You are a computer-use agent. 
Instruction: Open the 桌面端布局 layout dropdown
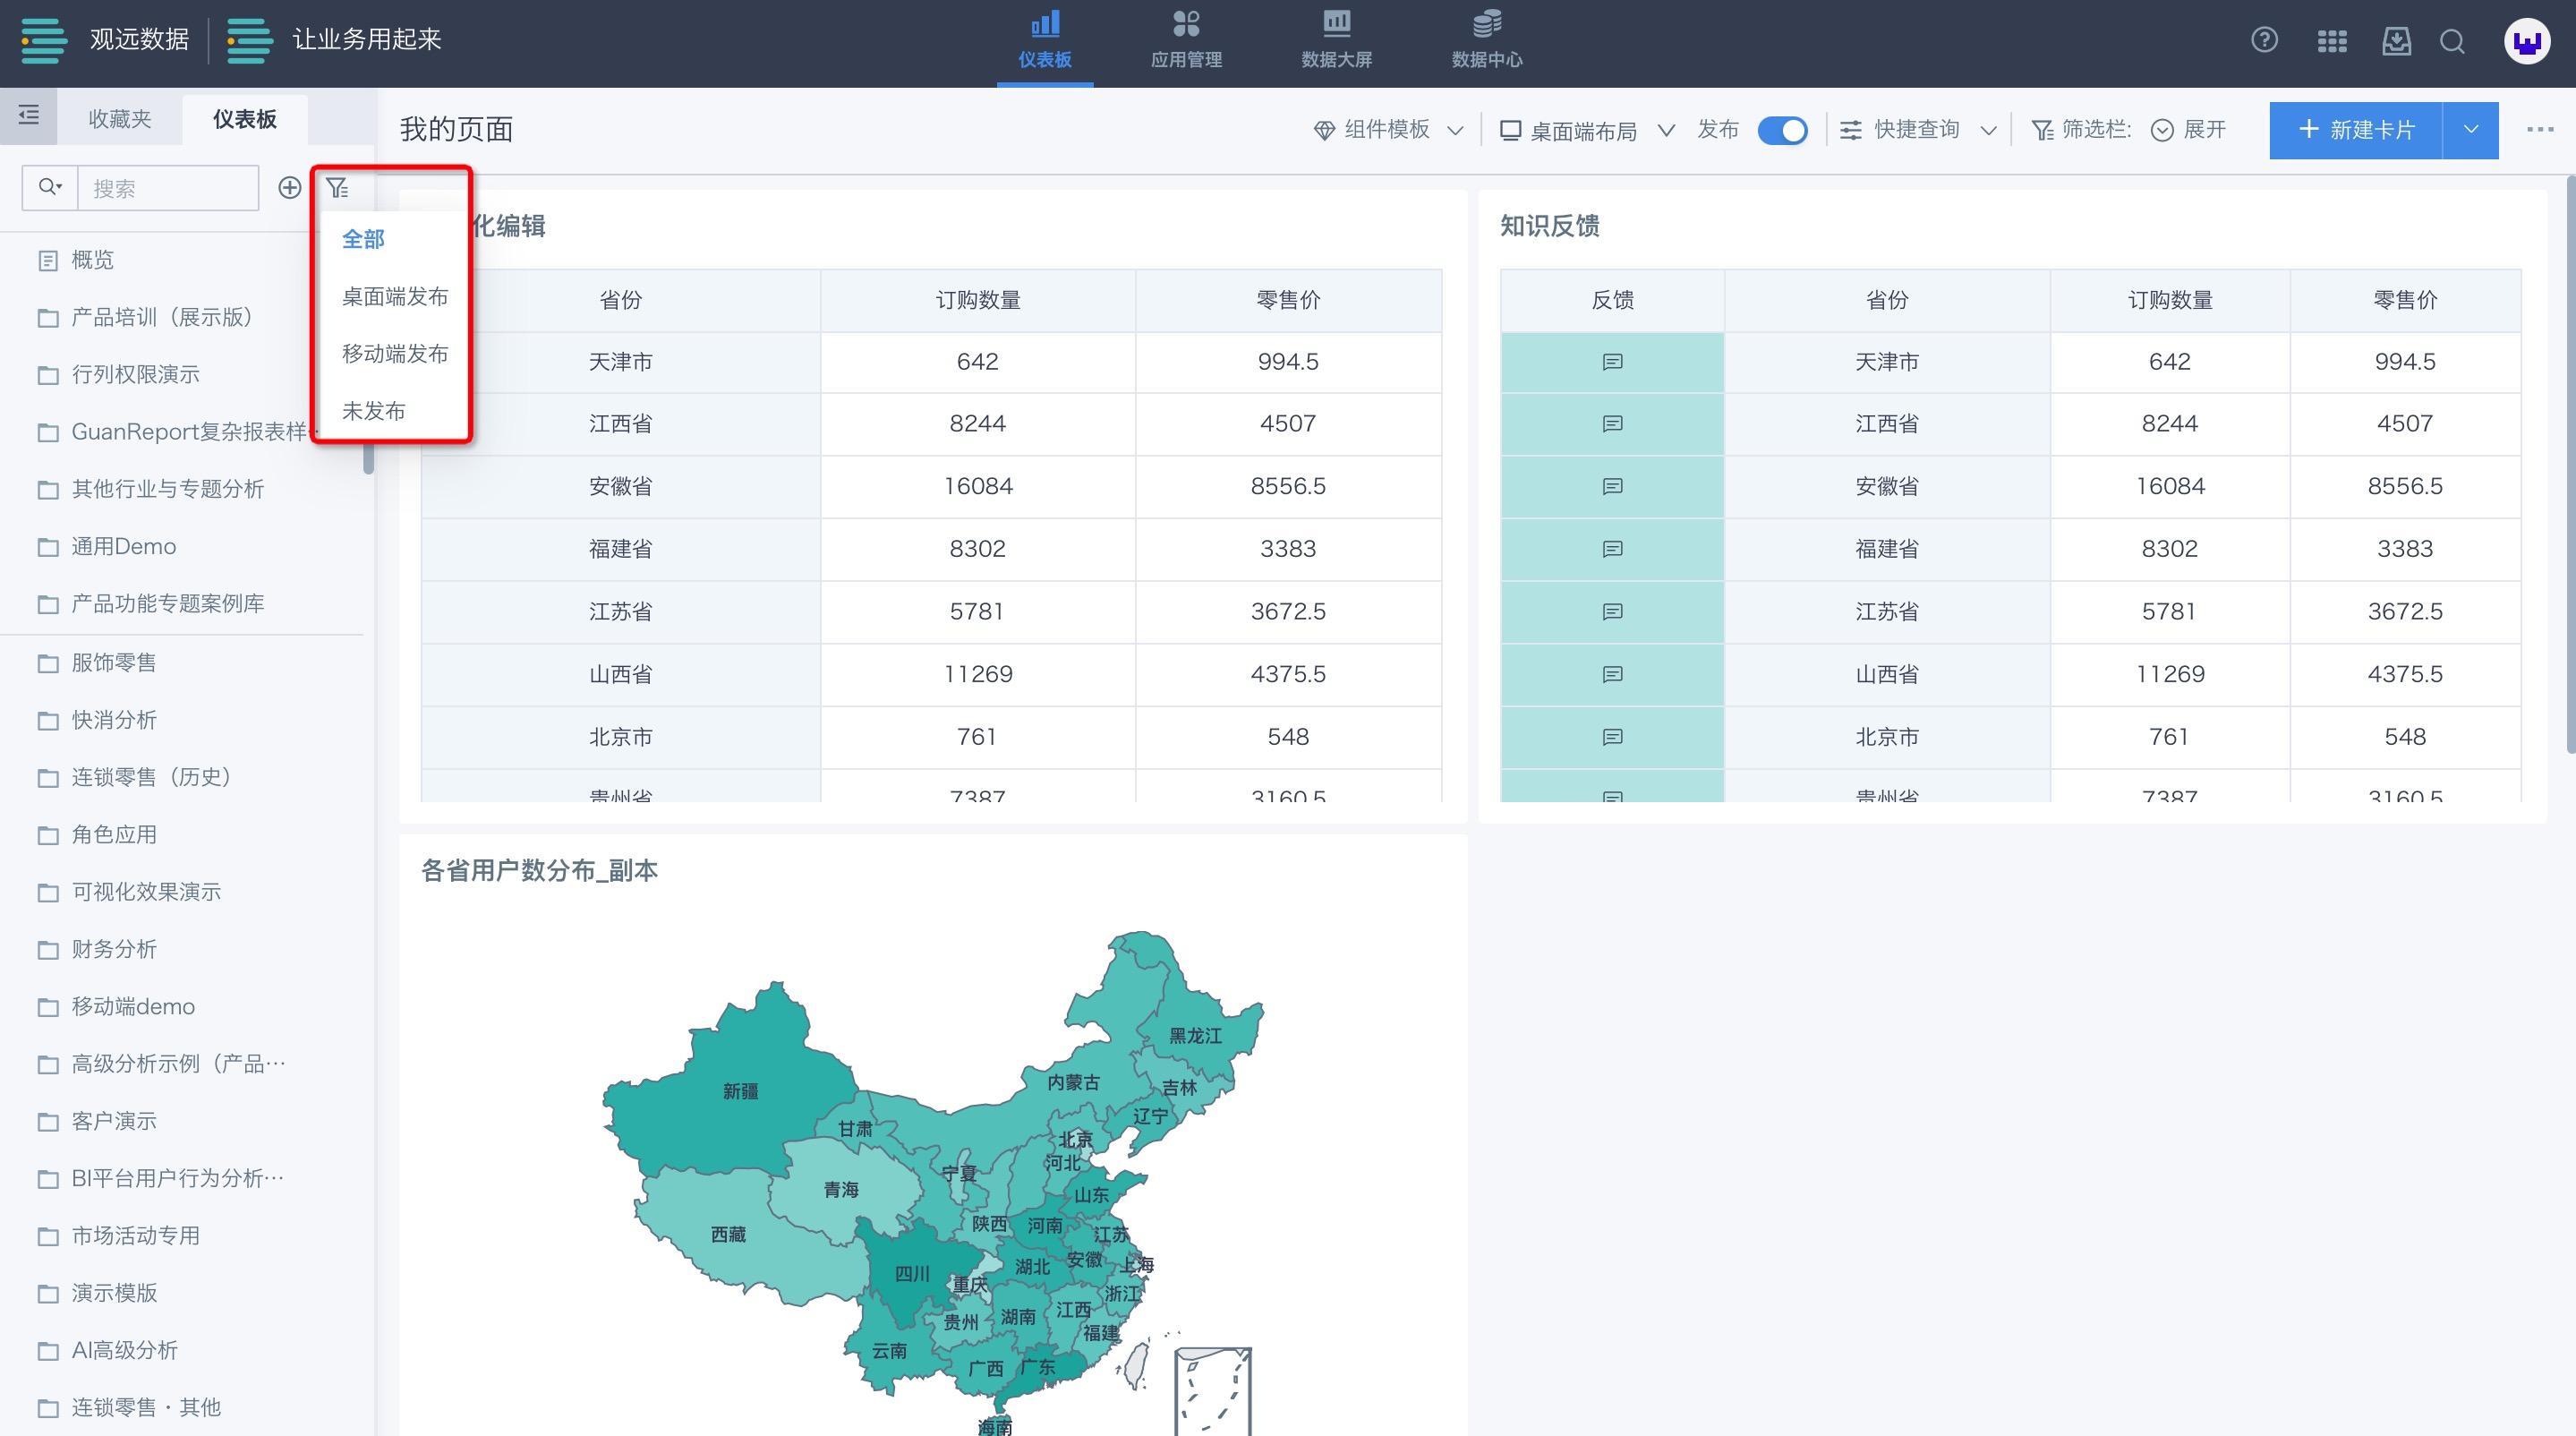click(1586, 130)
